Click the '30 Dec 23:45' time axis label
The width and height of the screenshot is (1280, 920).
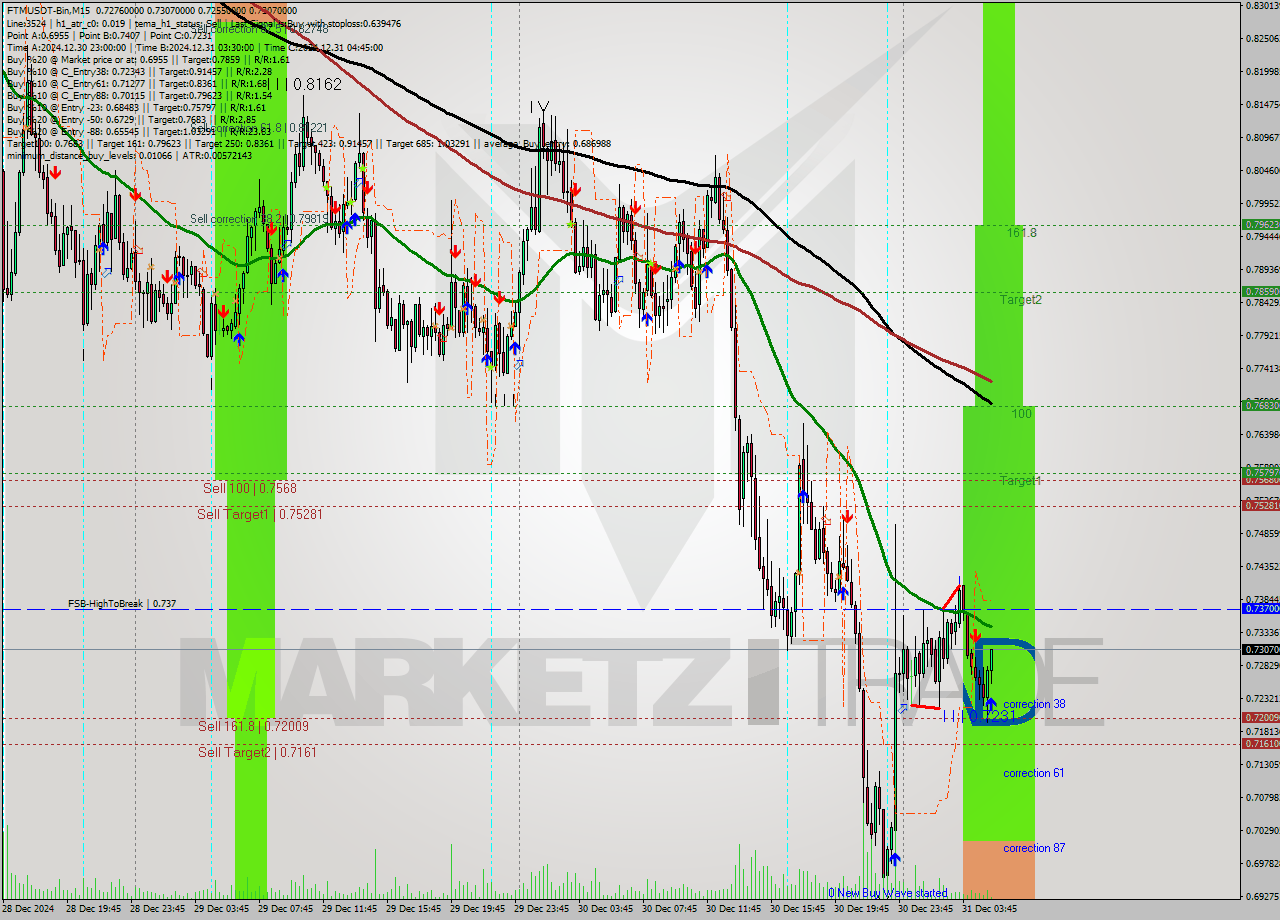[x=926, y=910]
